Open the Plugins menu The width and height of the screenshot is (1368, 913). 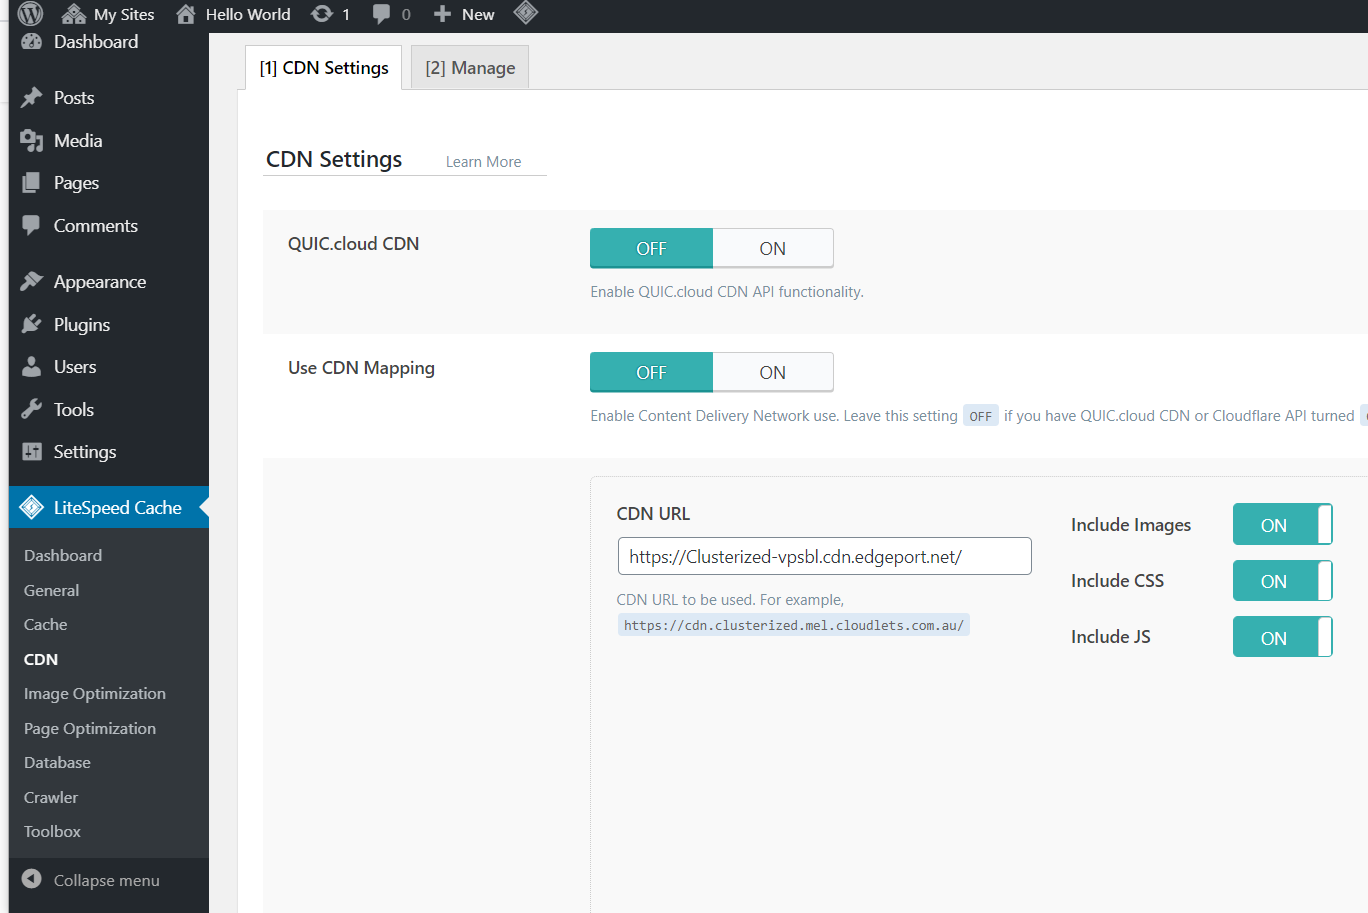[82, 324]
